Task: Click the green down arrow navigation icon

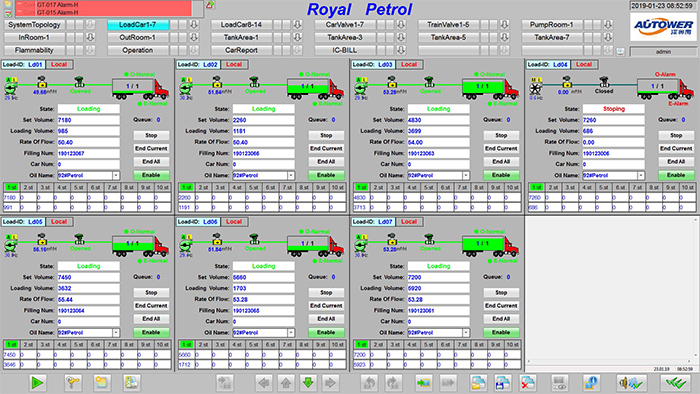Action: (x=308, y=383)
